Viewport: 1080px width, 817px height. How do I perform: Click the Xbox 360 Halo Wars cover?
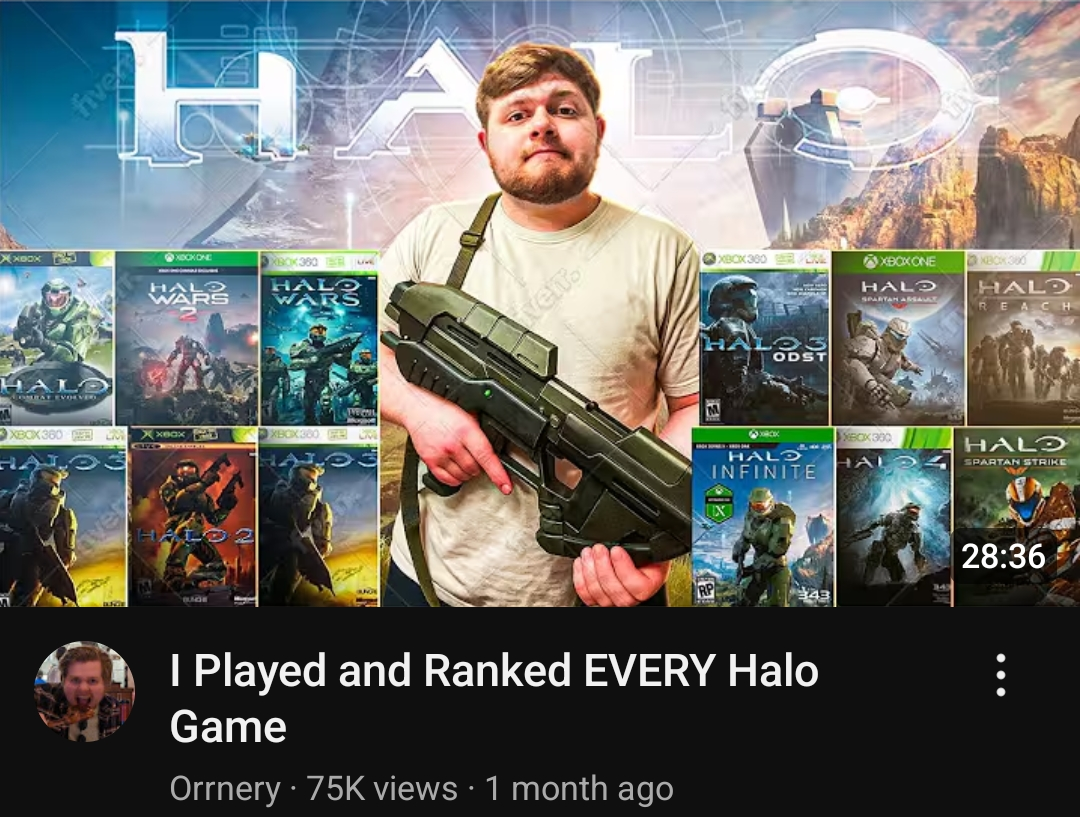[x=319, y=338]
